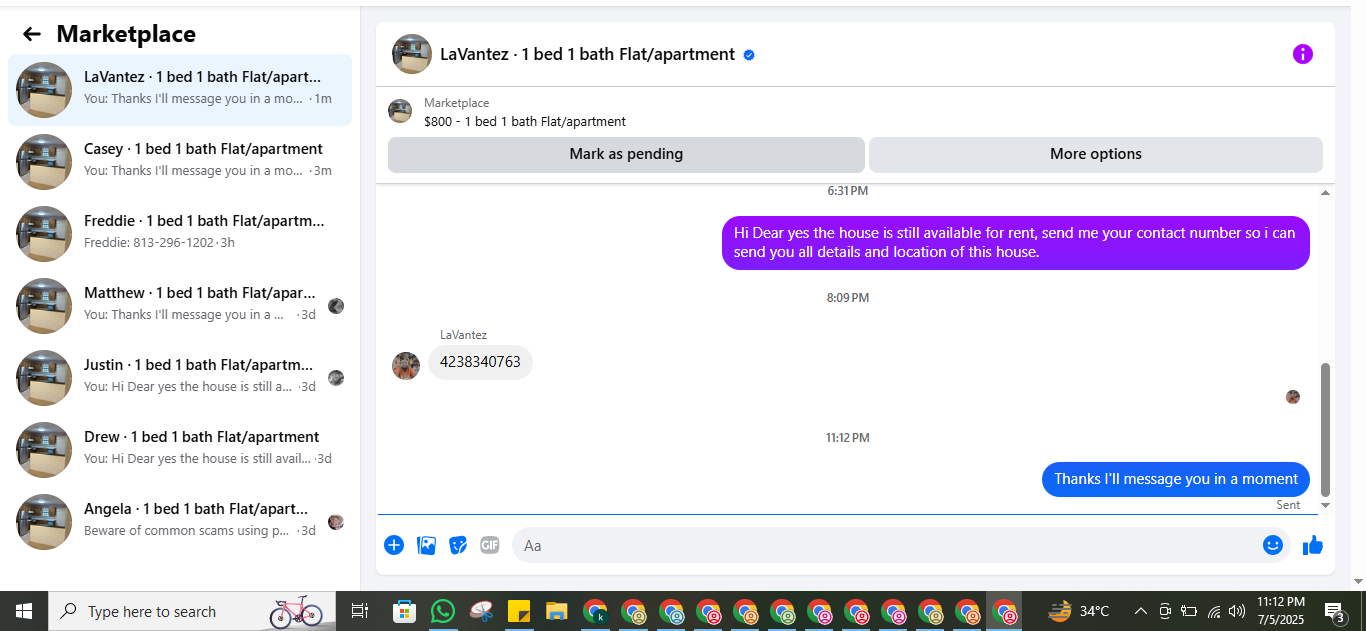Open WhatsApp from the taskbar
Screen dimensions: 1366x631
[x=442, y=611]
